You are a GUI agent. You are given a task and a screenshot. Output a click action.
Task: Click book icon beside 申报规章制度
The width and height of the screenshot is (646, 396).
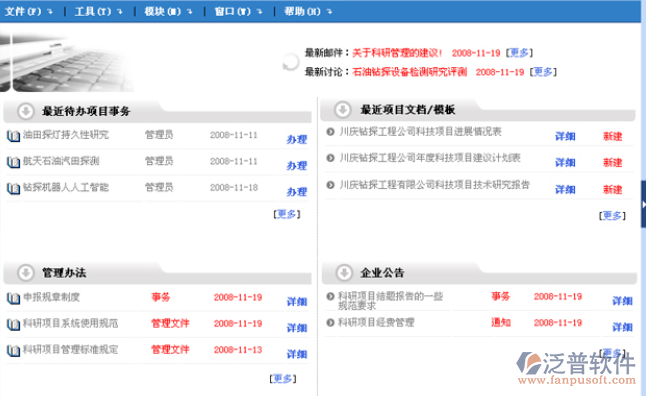click(x=13, y=298)
